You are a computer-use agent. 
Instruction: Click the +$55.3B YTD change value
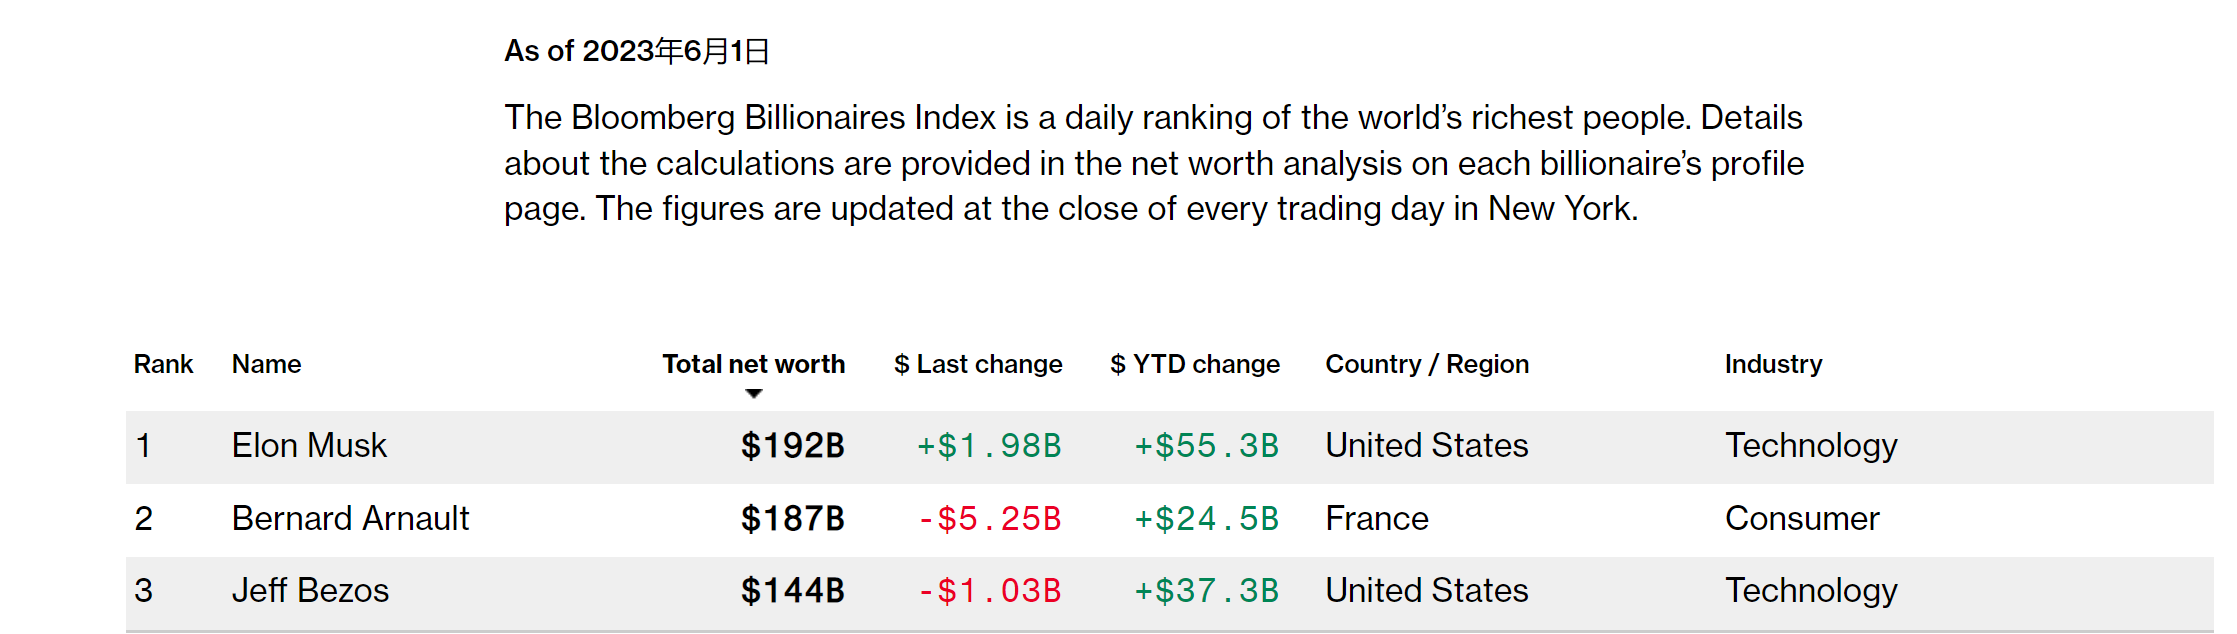tap(1206, 446)
